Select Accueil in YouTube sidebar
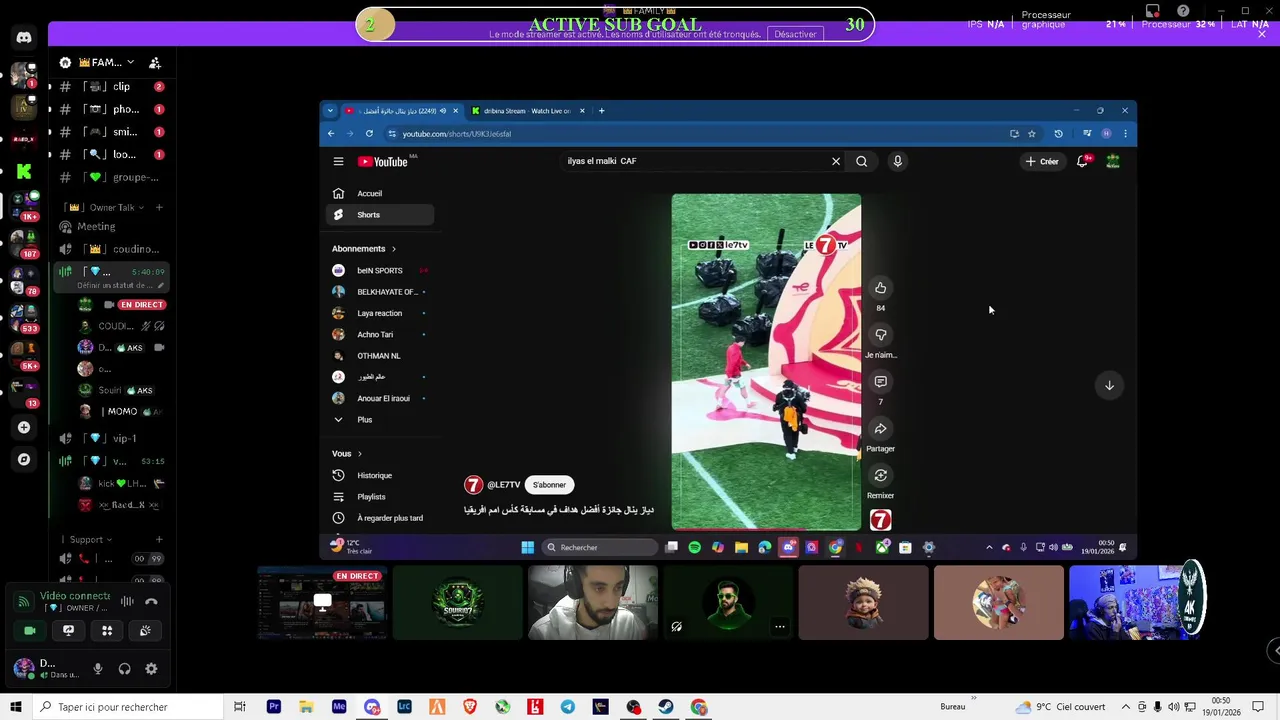 380,193
